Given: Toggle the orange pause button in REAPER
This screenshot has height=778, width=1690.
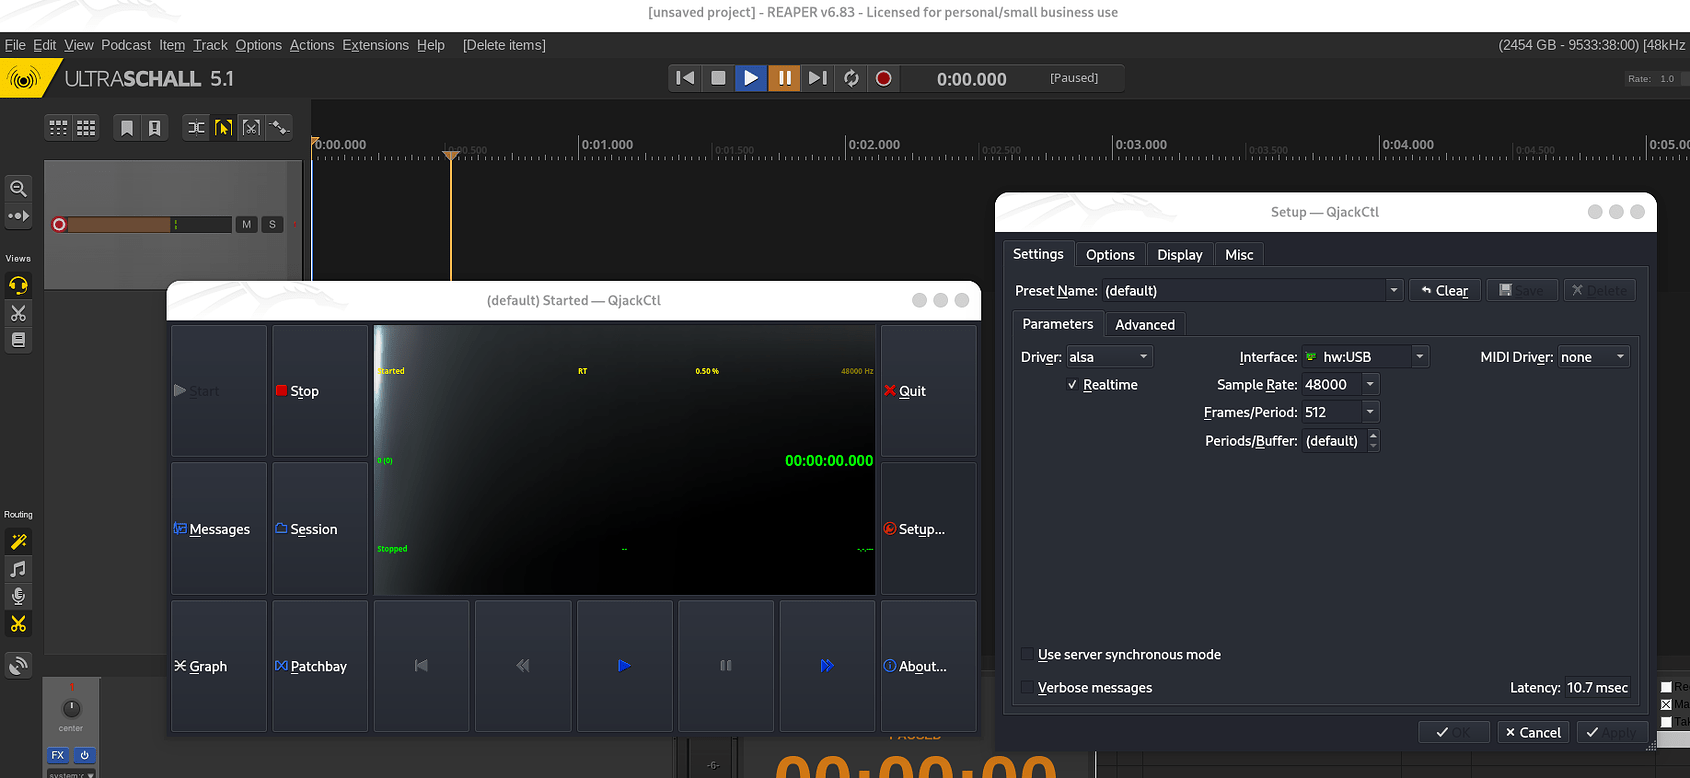Looking at the screenshot, I should [x=784, y=78].
